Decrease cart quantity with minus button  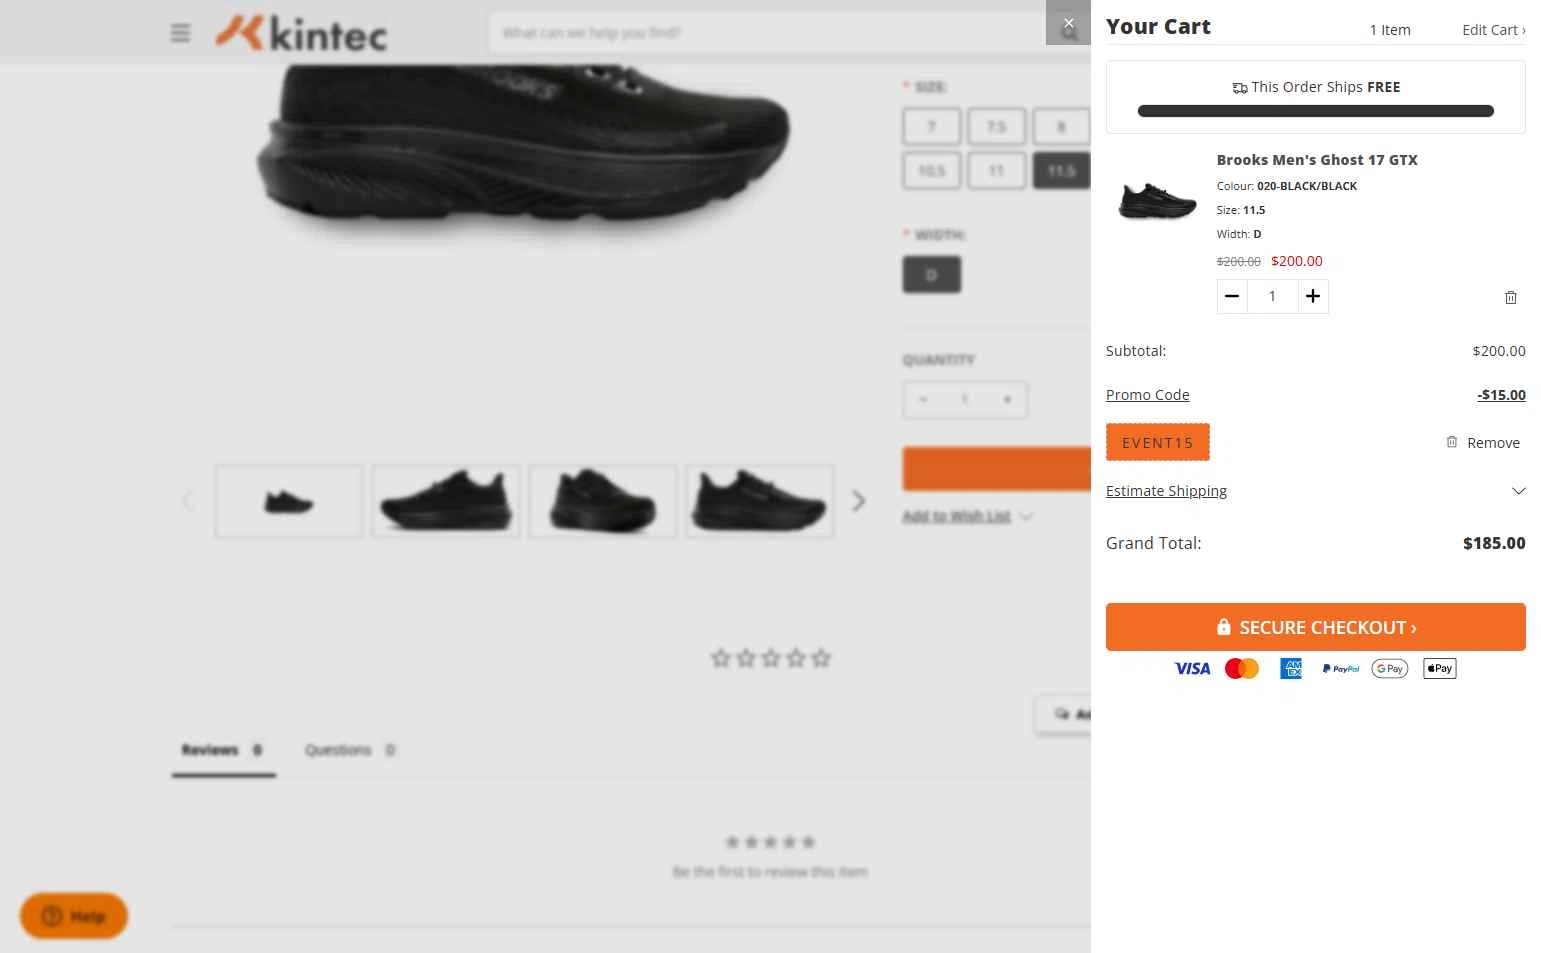[1232, 296]
